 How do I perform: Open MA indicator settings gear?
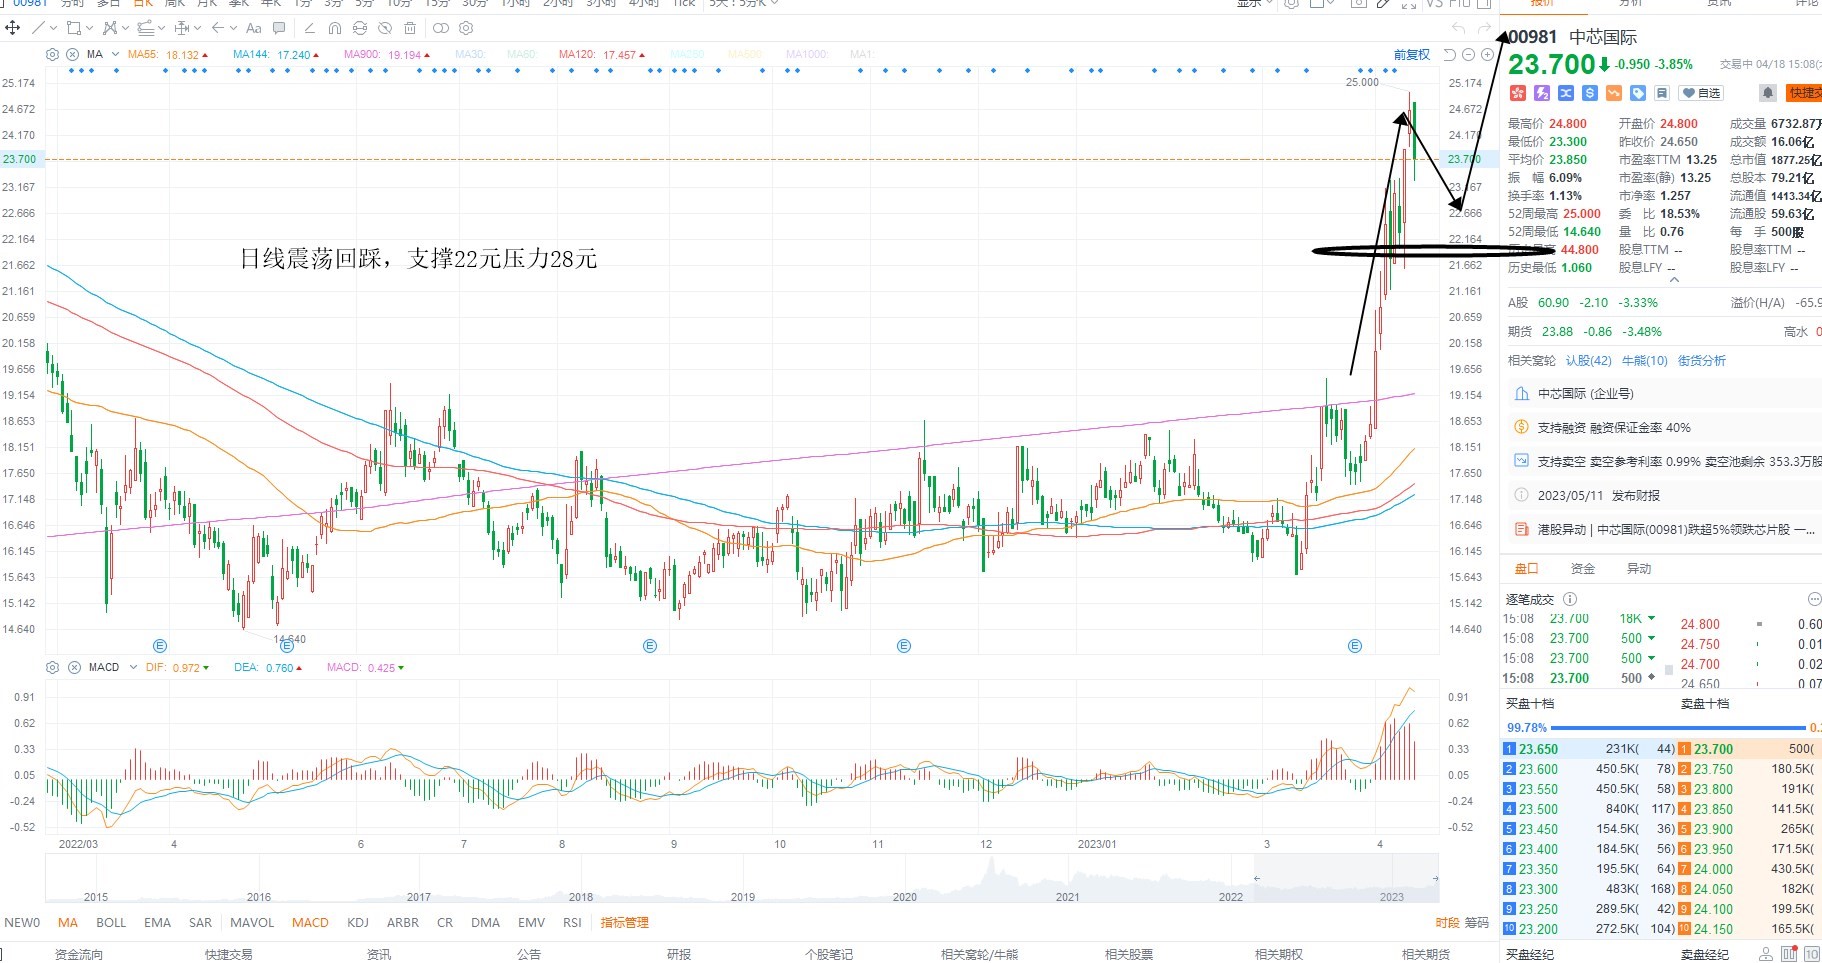pyautogui.click(x=52, y=55)
